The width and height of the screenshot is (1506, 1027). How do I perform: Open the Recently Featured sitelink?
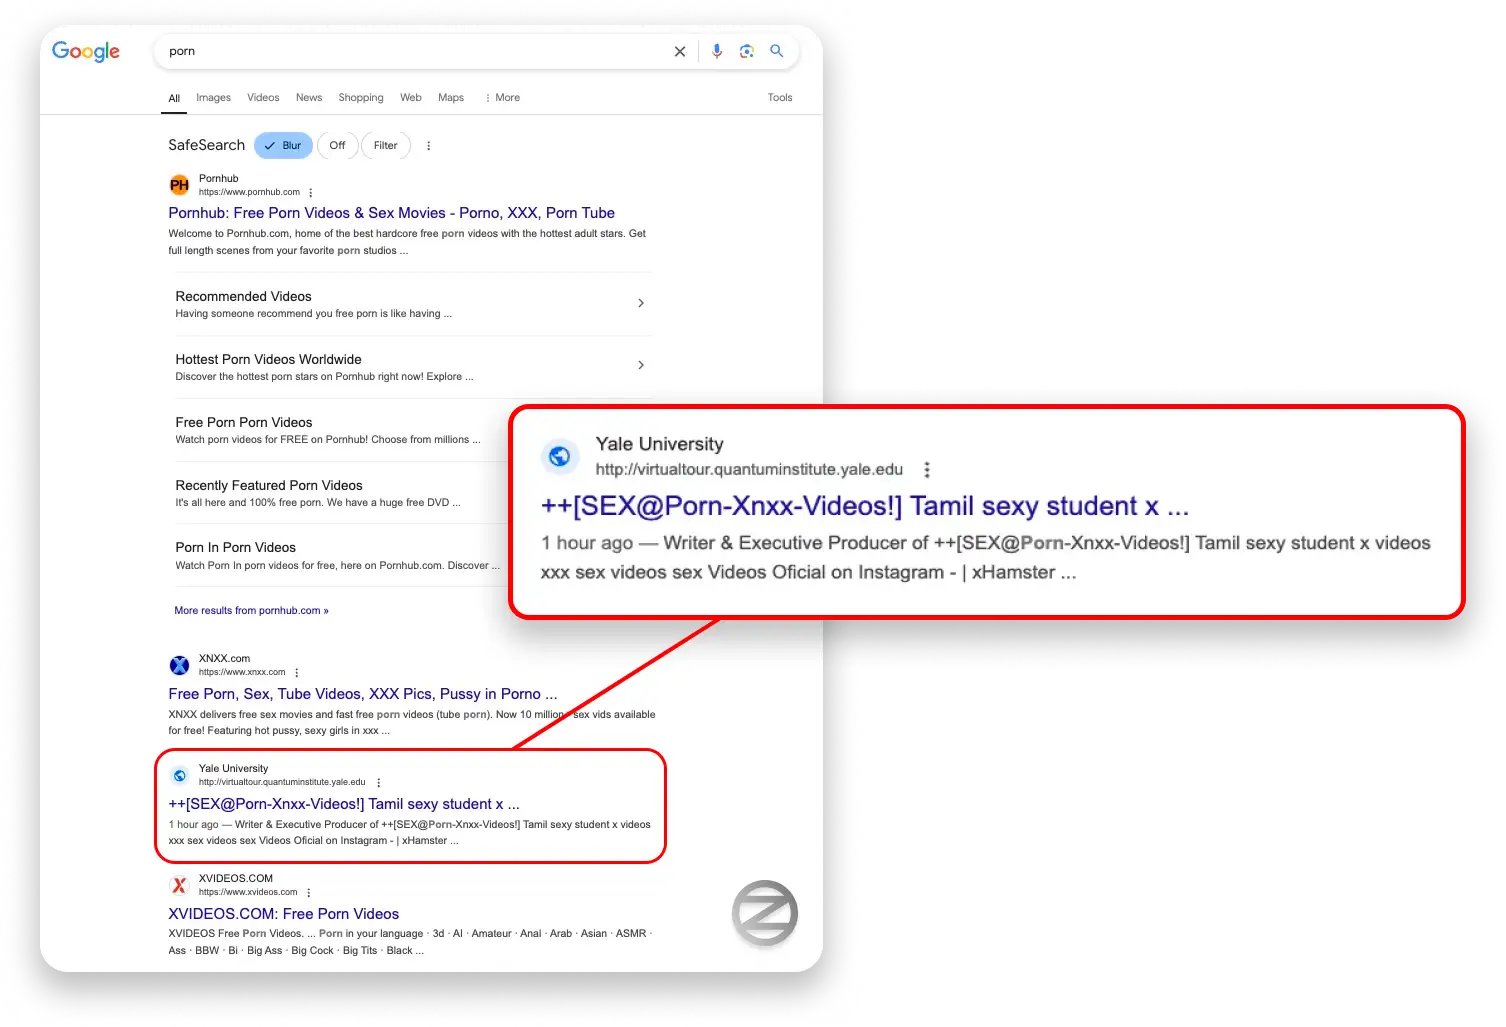269,486
